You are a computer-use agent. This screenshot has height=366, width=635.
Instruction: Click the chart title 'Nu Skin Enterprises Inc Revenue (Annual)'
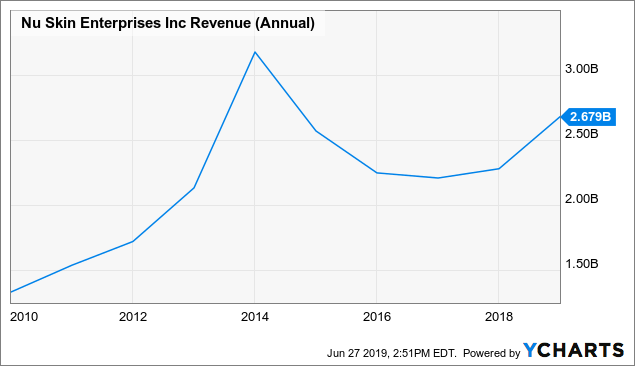point(168,23)
